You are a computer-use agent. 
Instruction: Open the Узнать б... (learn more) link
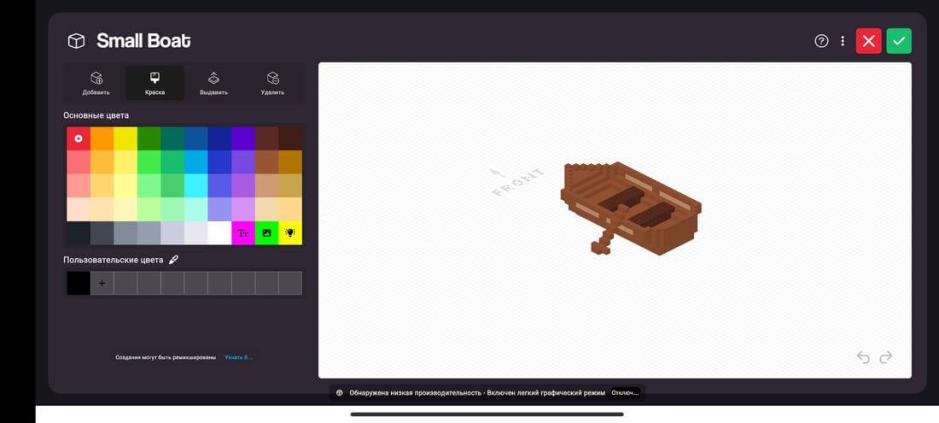pyautogui.click(x=238, y=358)
